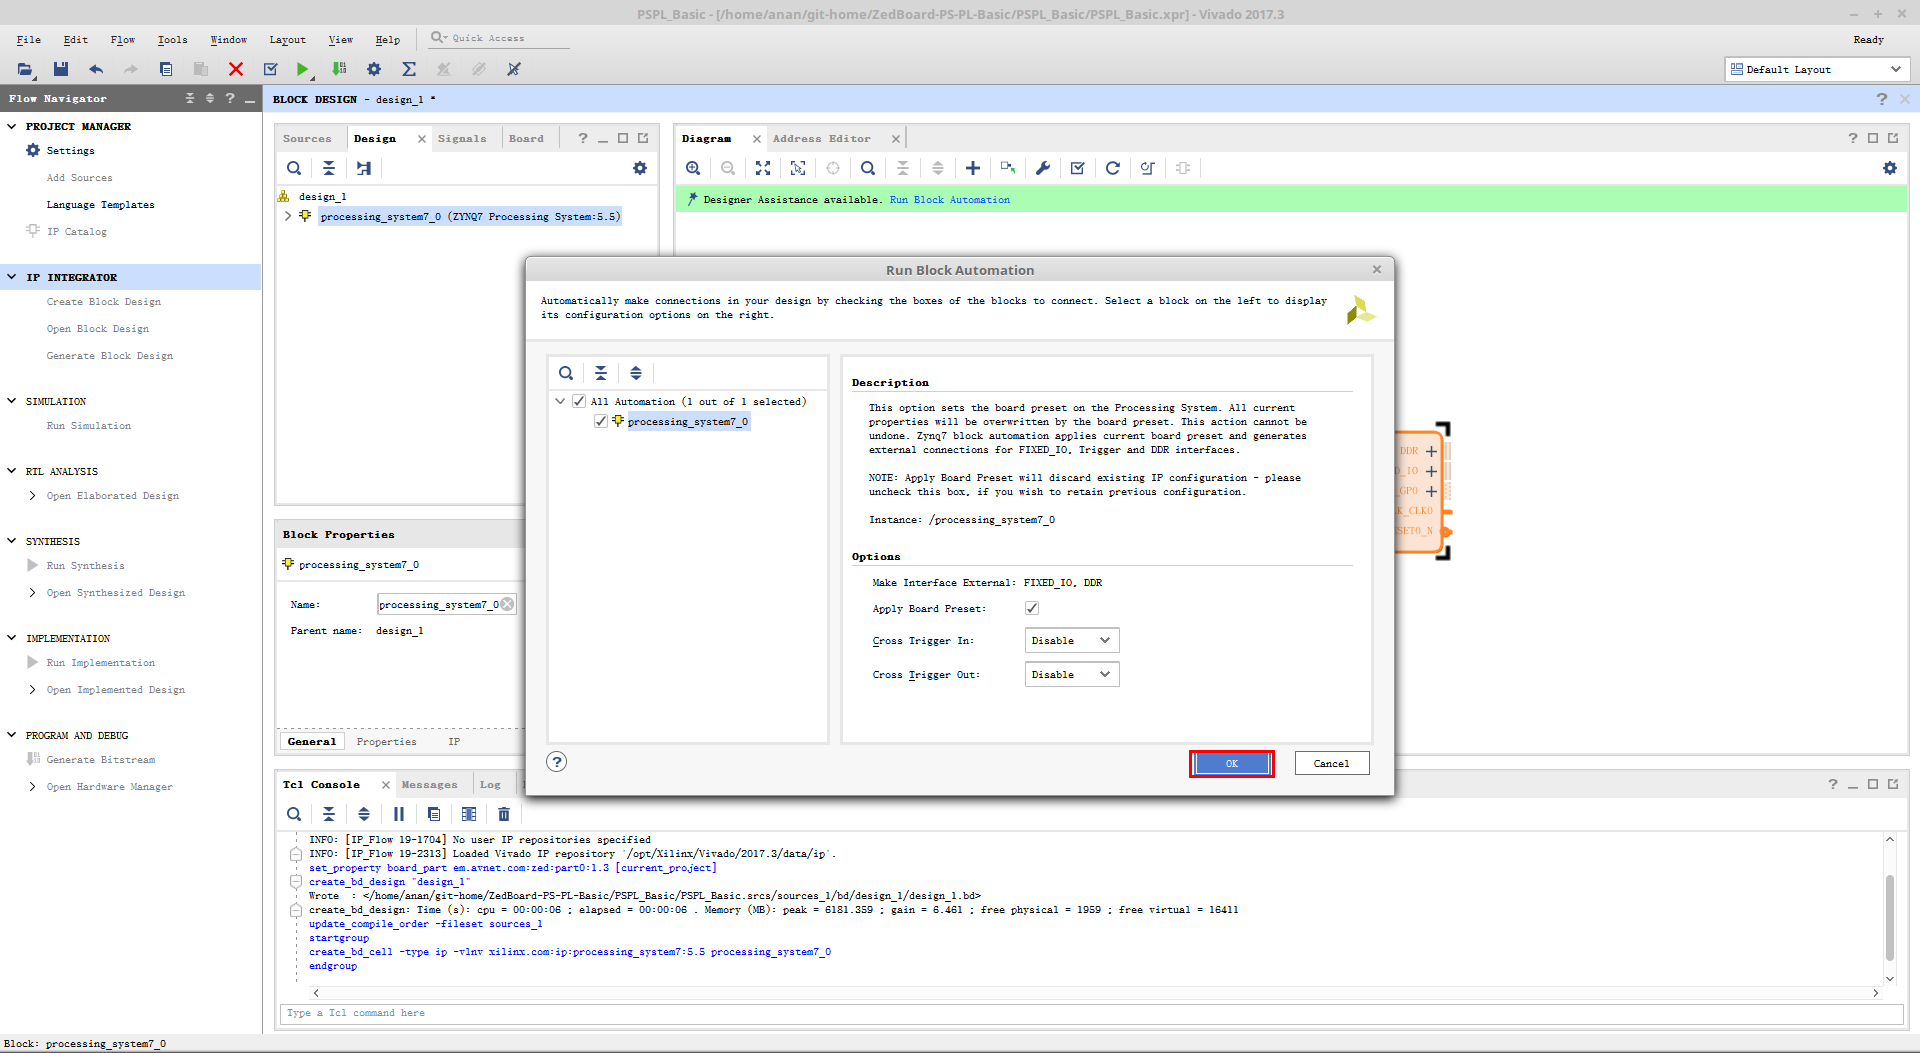1920x1053 pixels.
Task: Click Generate Bitstream in navigator
Action: tap(100, 760)
